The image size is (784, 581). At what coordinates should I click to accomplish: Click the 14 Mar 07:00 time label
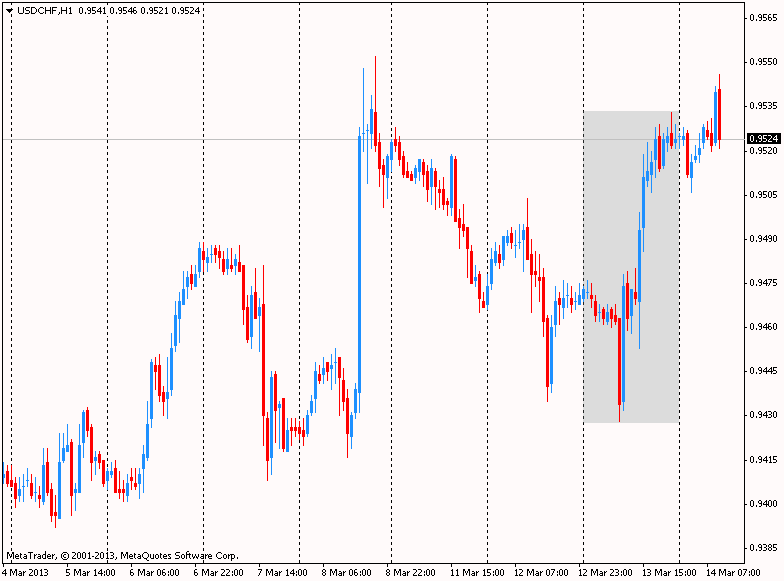pos(733,572)
